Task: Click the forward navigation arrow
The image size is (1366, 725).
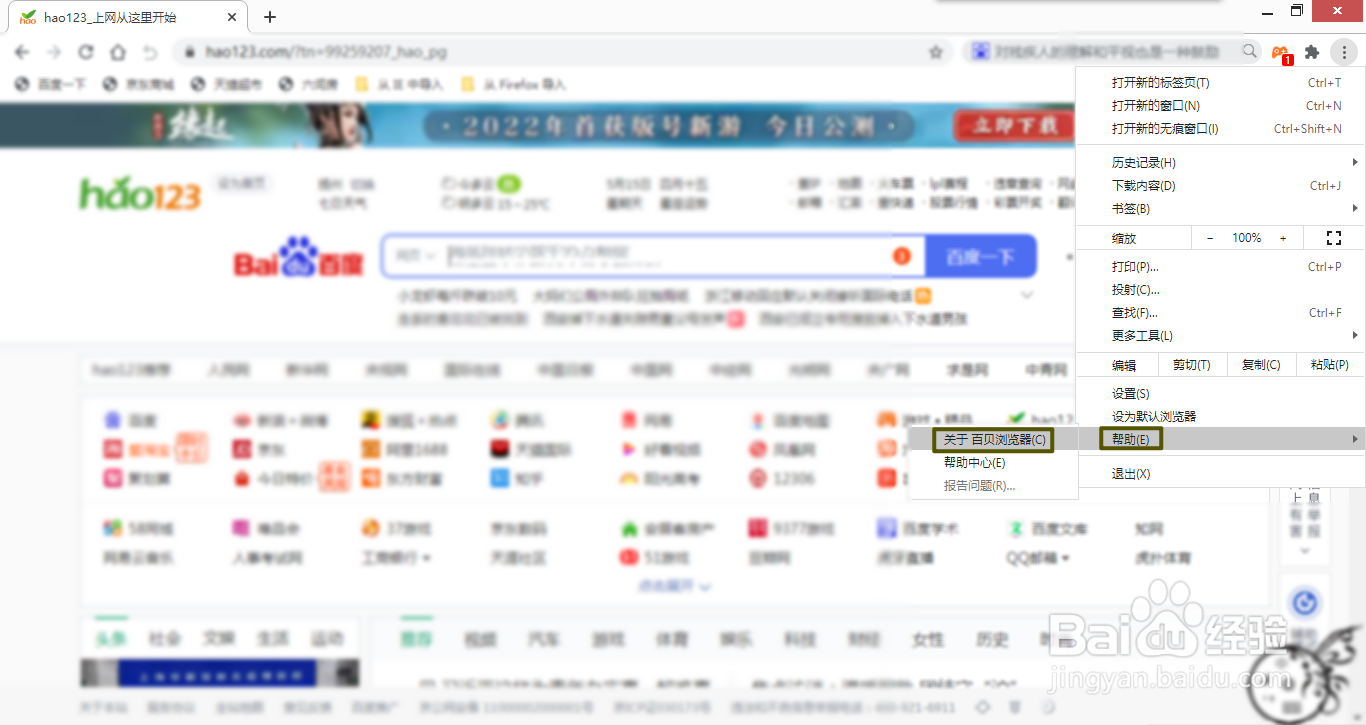Action: (x=53, y=52)
